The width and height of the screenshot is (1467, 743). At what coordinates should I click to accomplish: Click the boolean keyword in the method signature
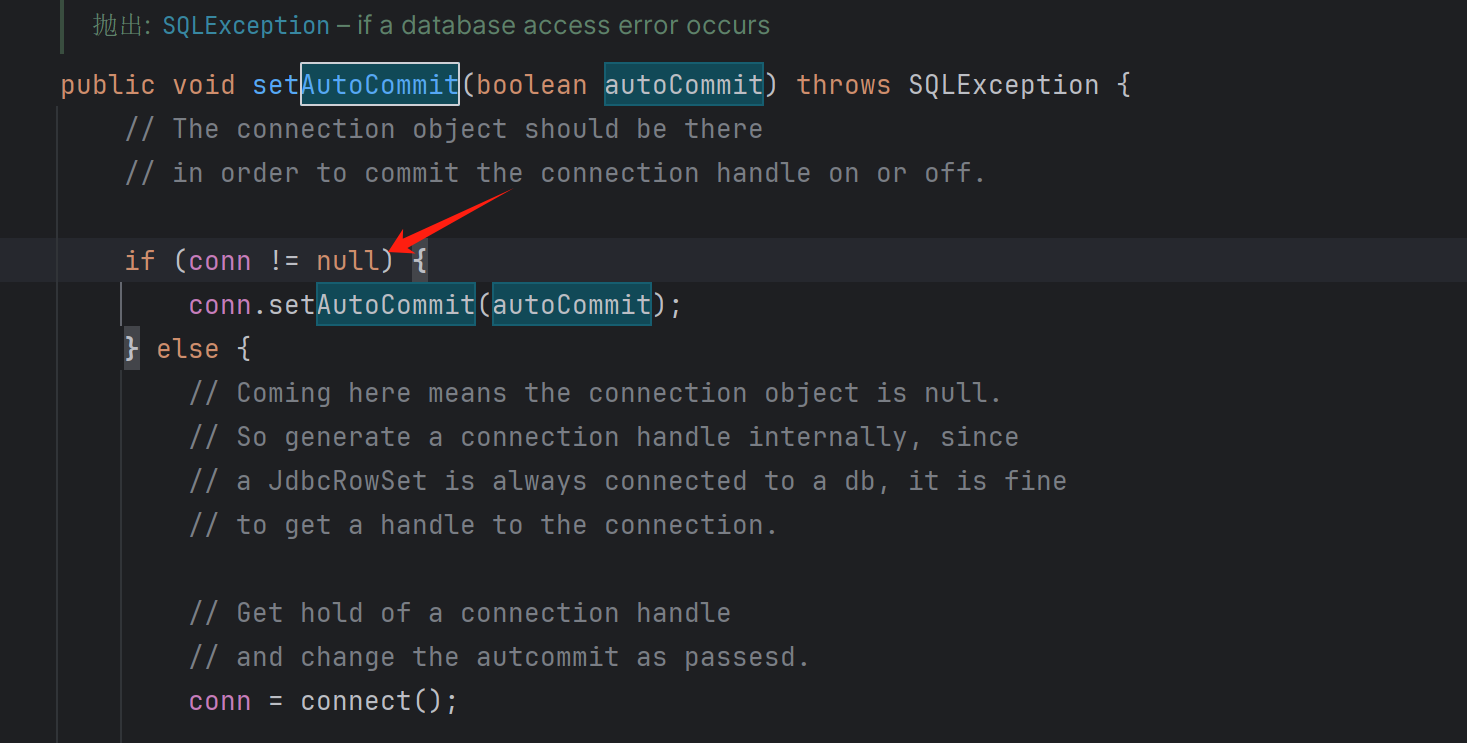[531, 85]
